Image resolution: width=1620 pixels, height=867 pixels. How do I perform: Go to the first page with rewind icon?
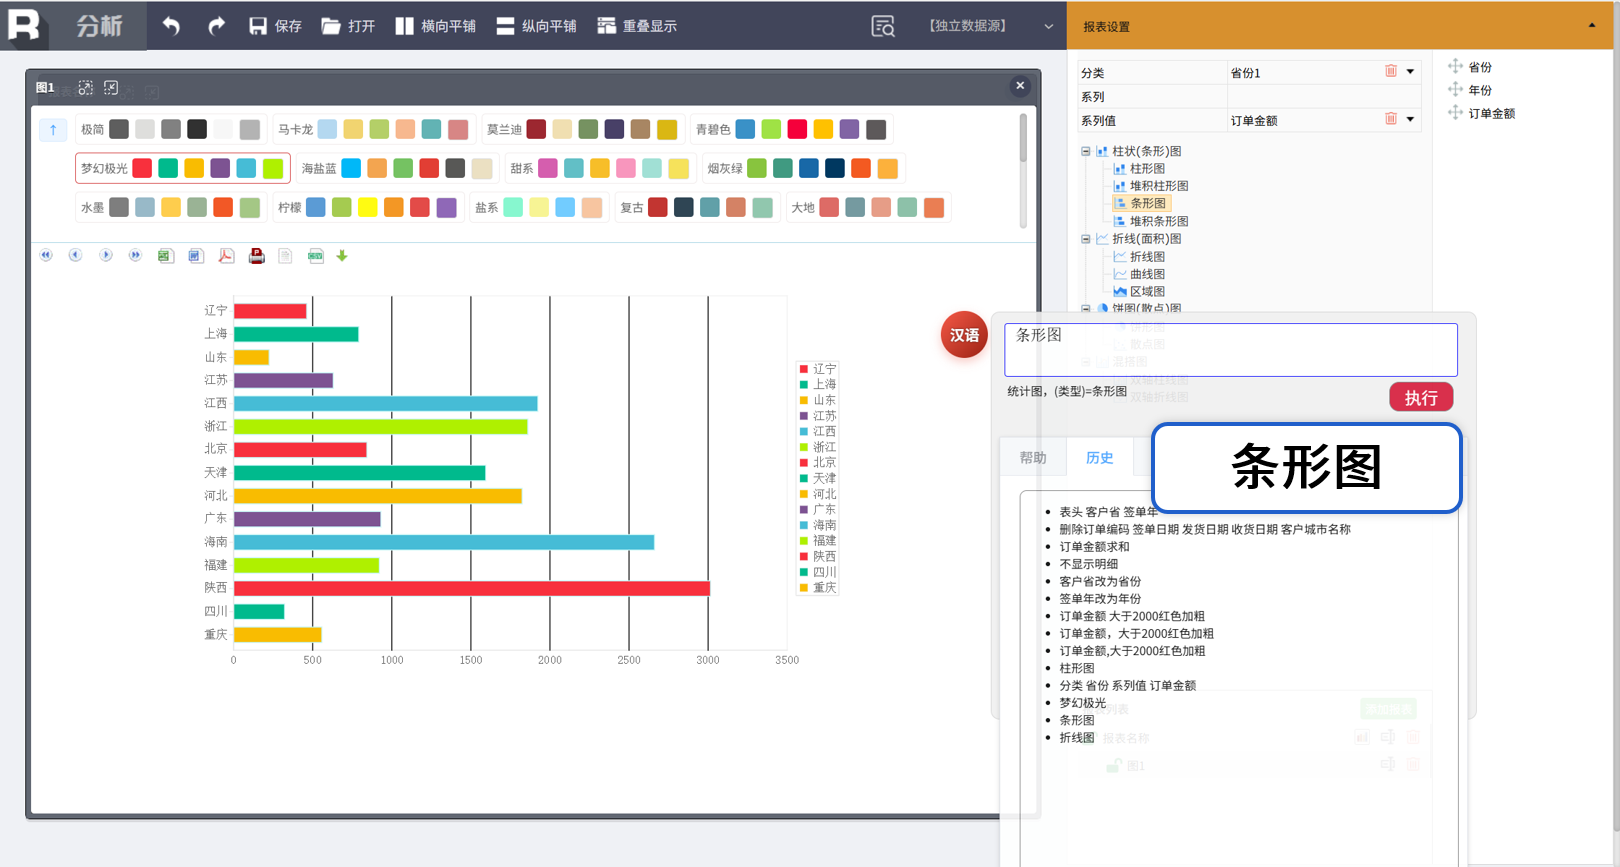click(x=46, y=256)
